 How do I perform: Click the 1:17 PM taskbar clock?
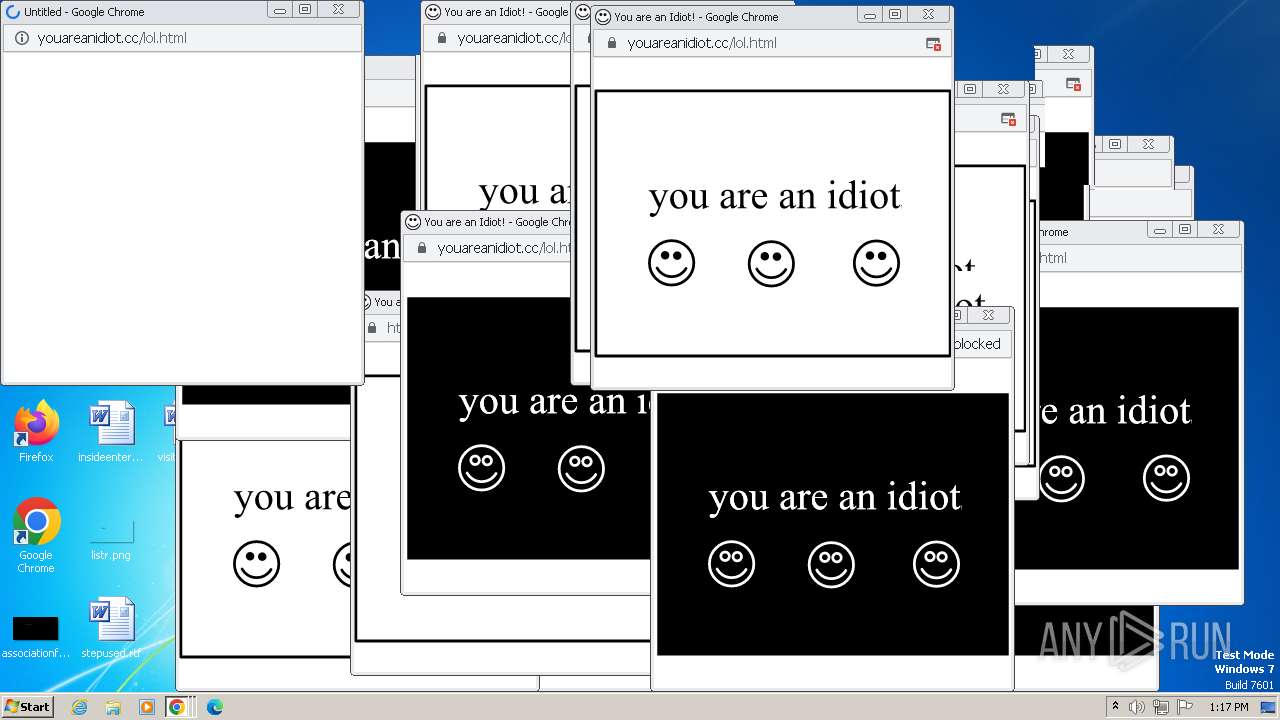pos(1229,707)
